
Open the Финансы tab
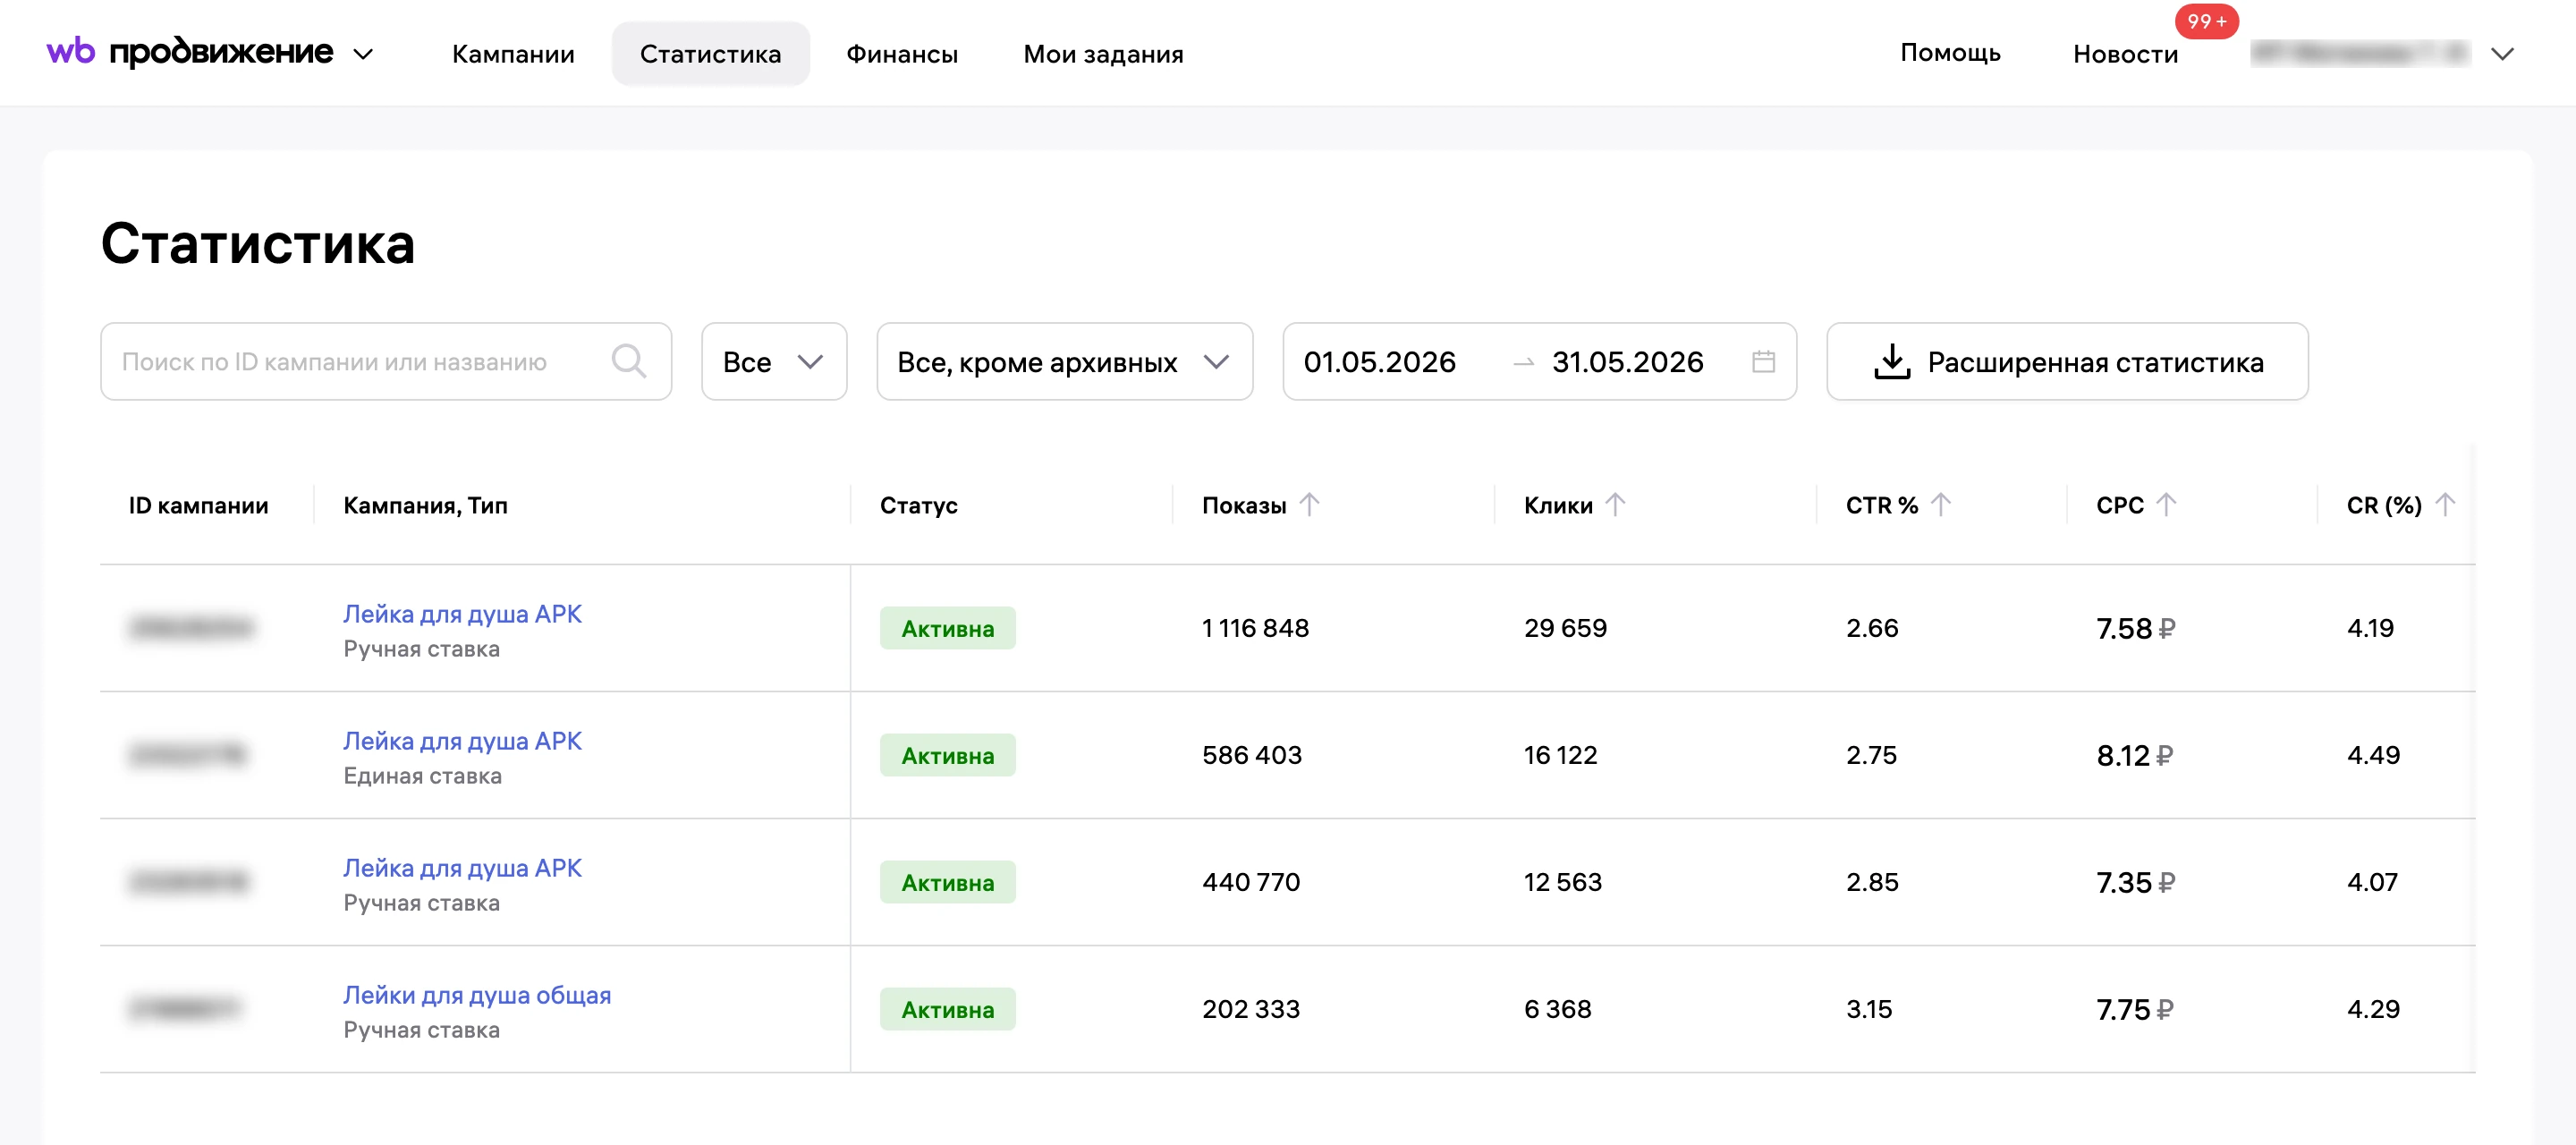coord(901,54)
